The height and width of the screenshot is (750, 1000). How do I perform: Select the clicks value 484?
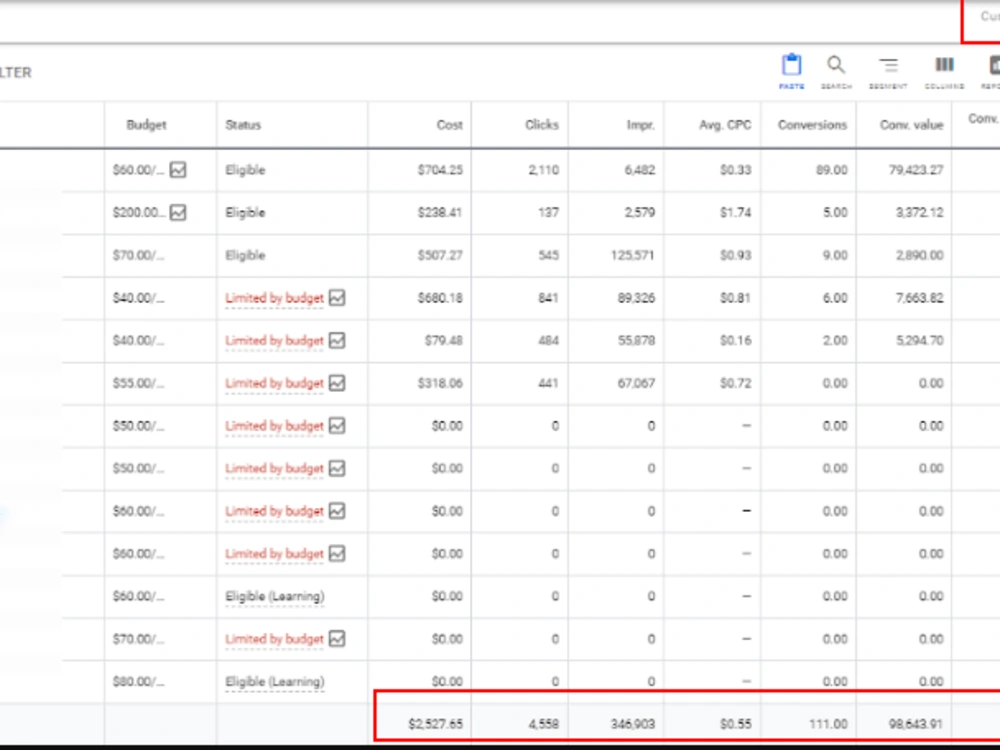[x=548, y=341]
